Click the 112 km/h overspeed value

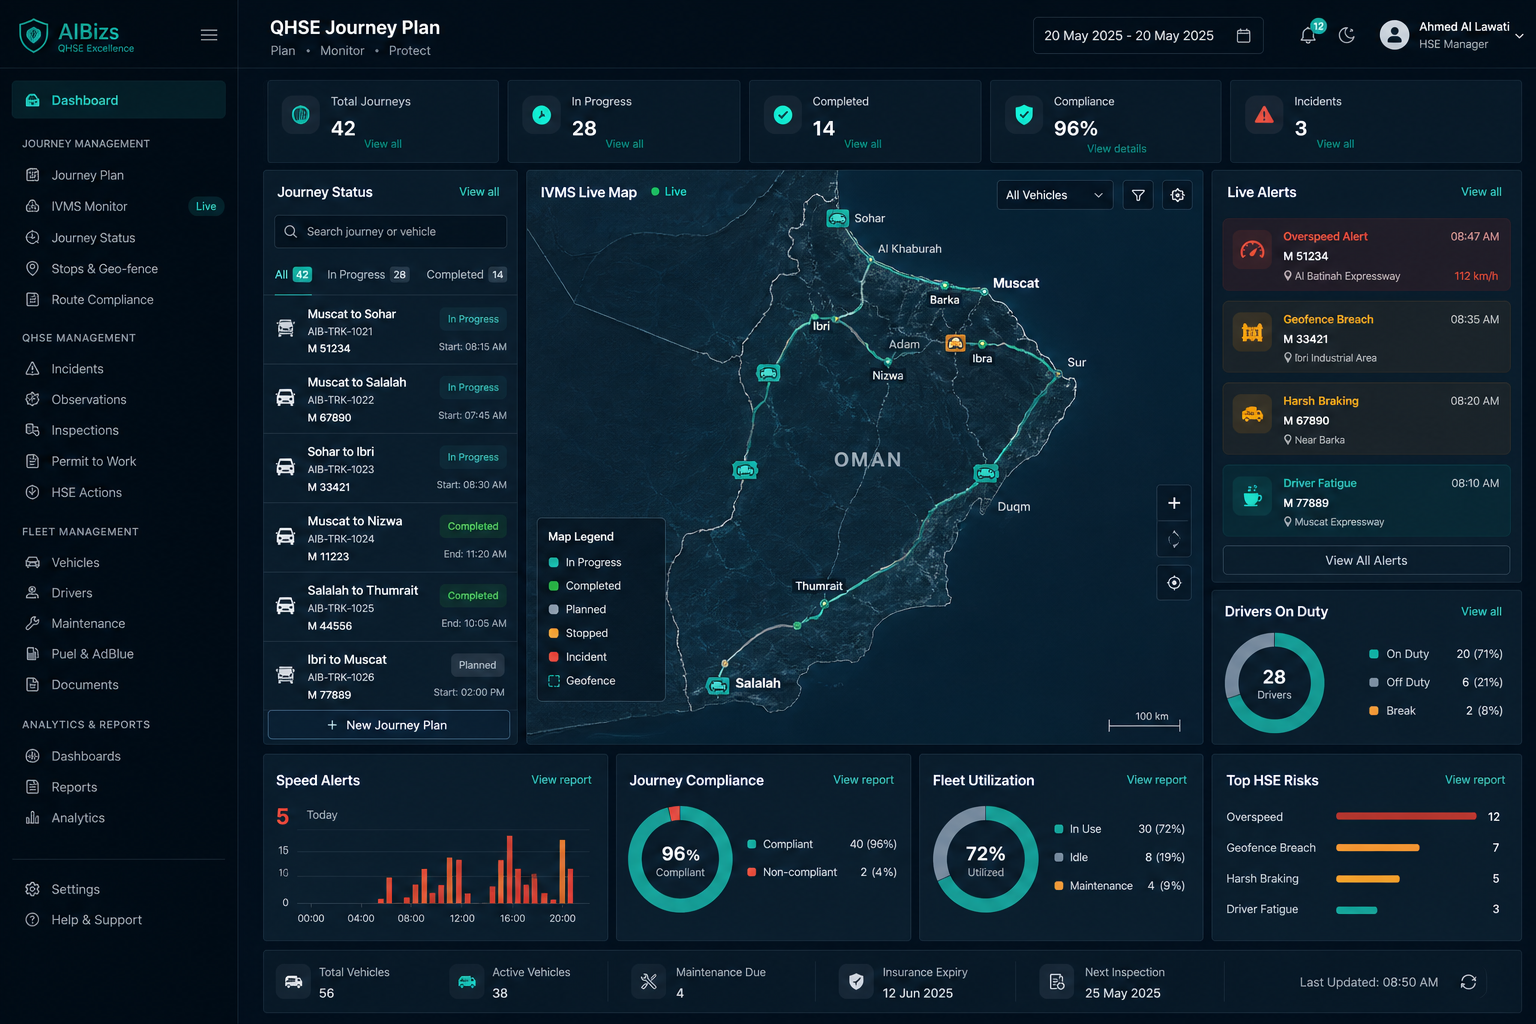[x=1476, y=276]
